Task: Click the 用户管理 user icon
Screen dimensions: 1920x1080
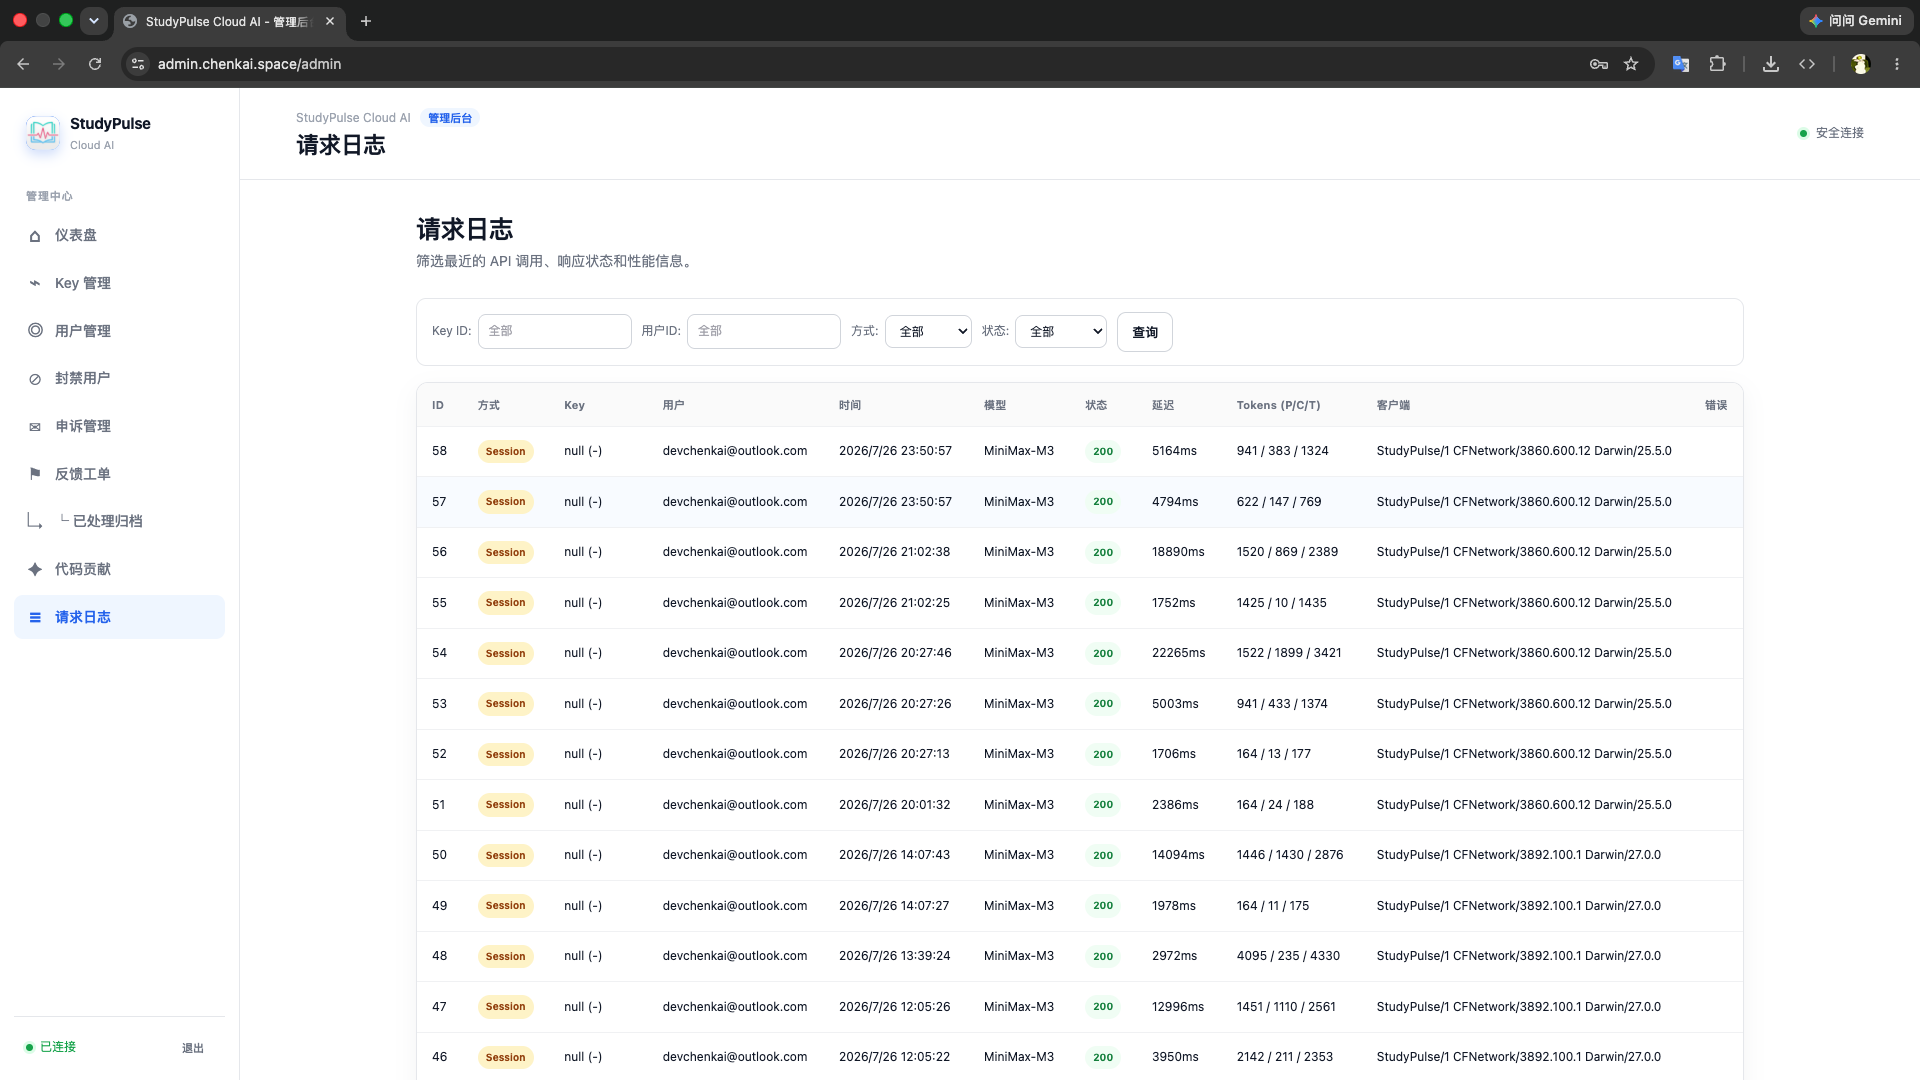Action: pos(35,331)
